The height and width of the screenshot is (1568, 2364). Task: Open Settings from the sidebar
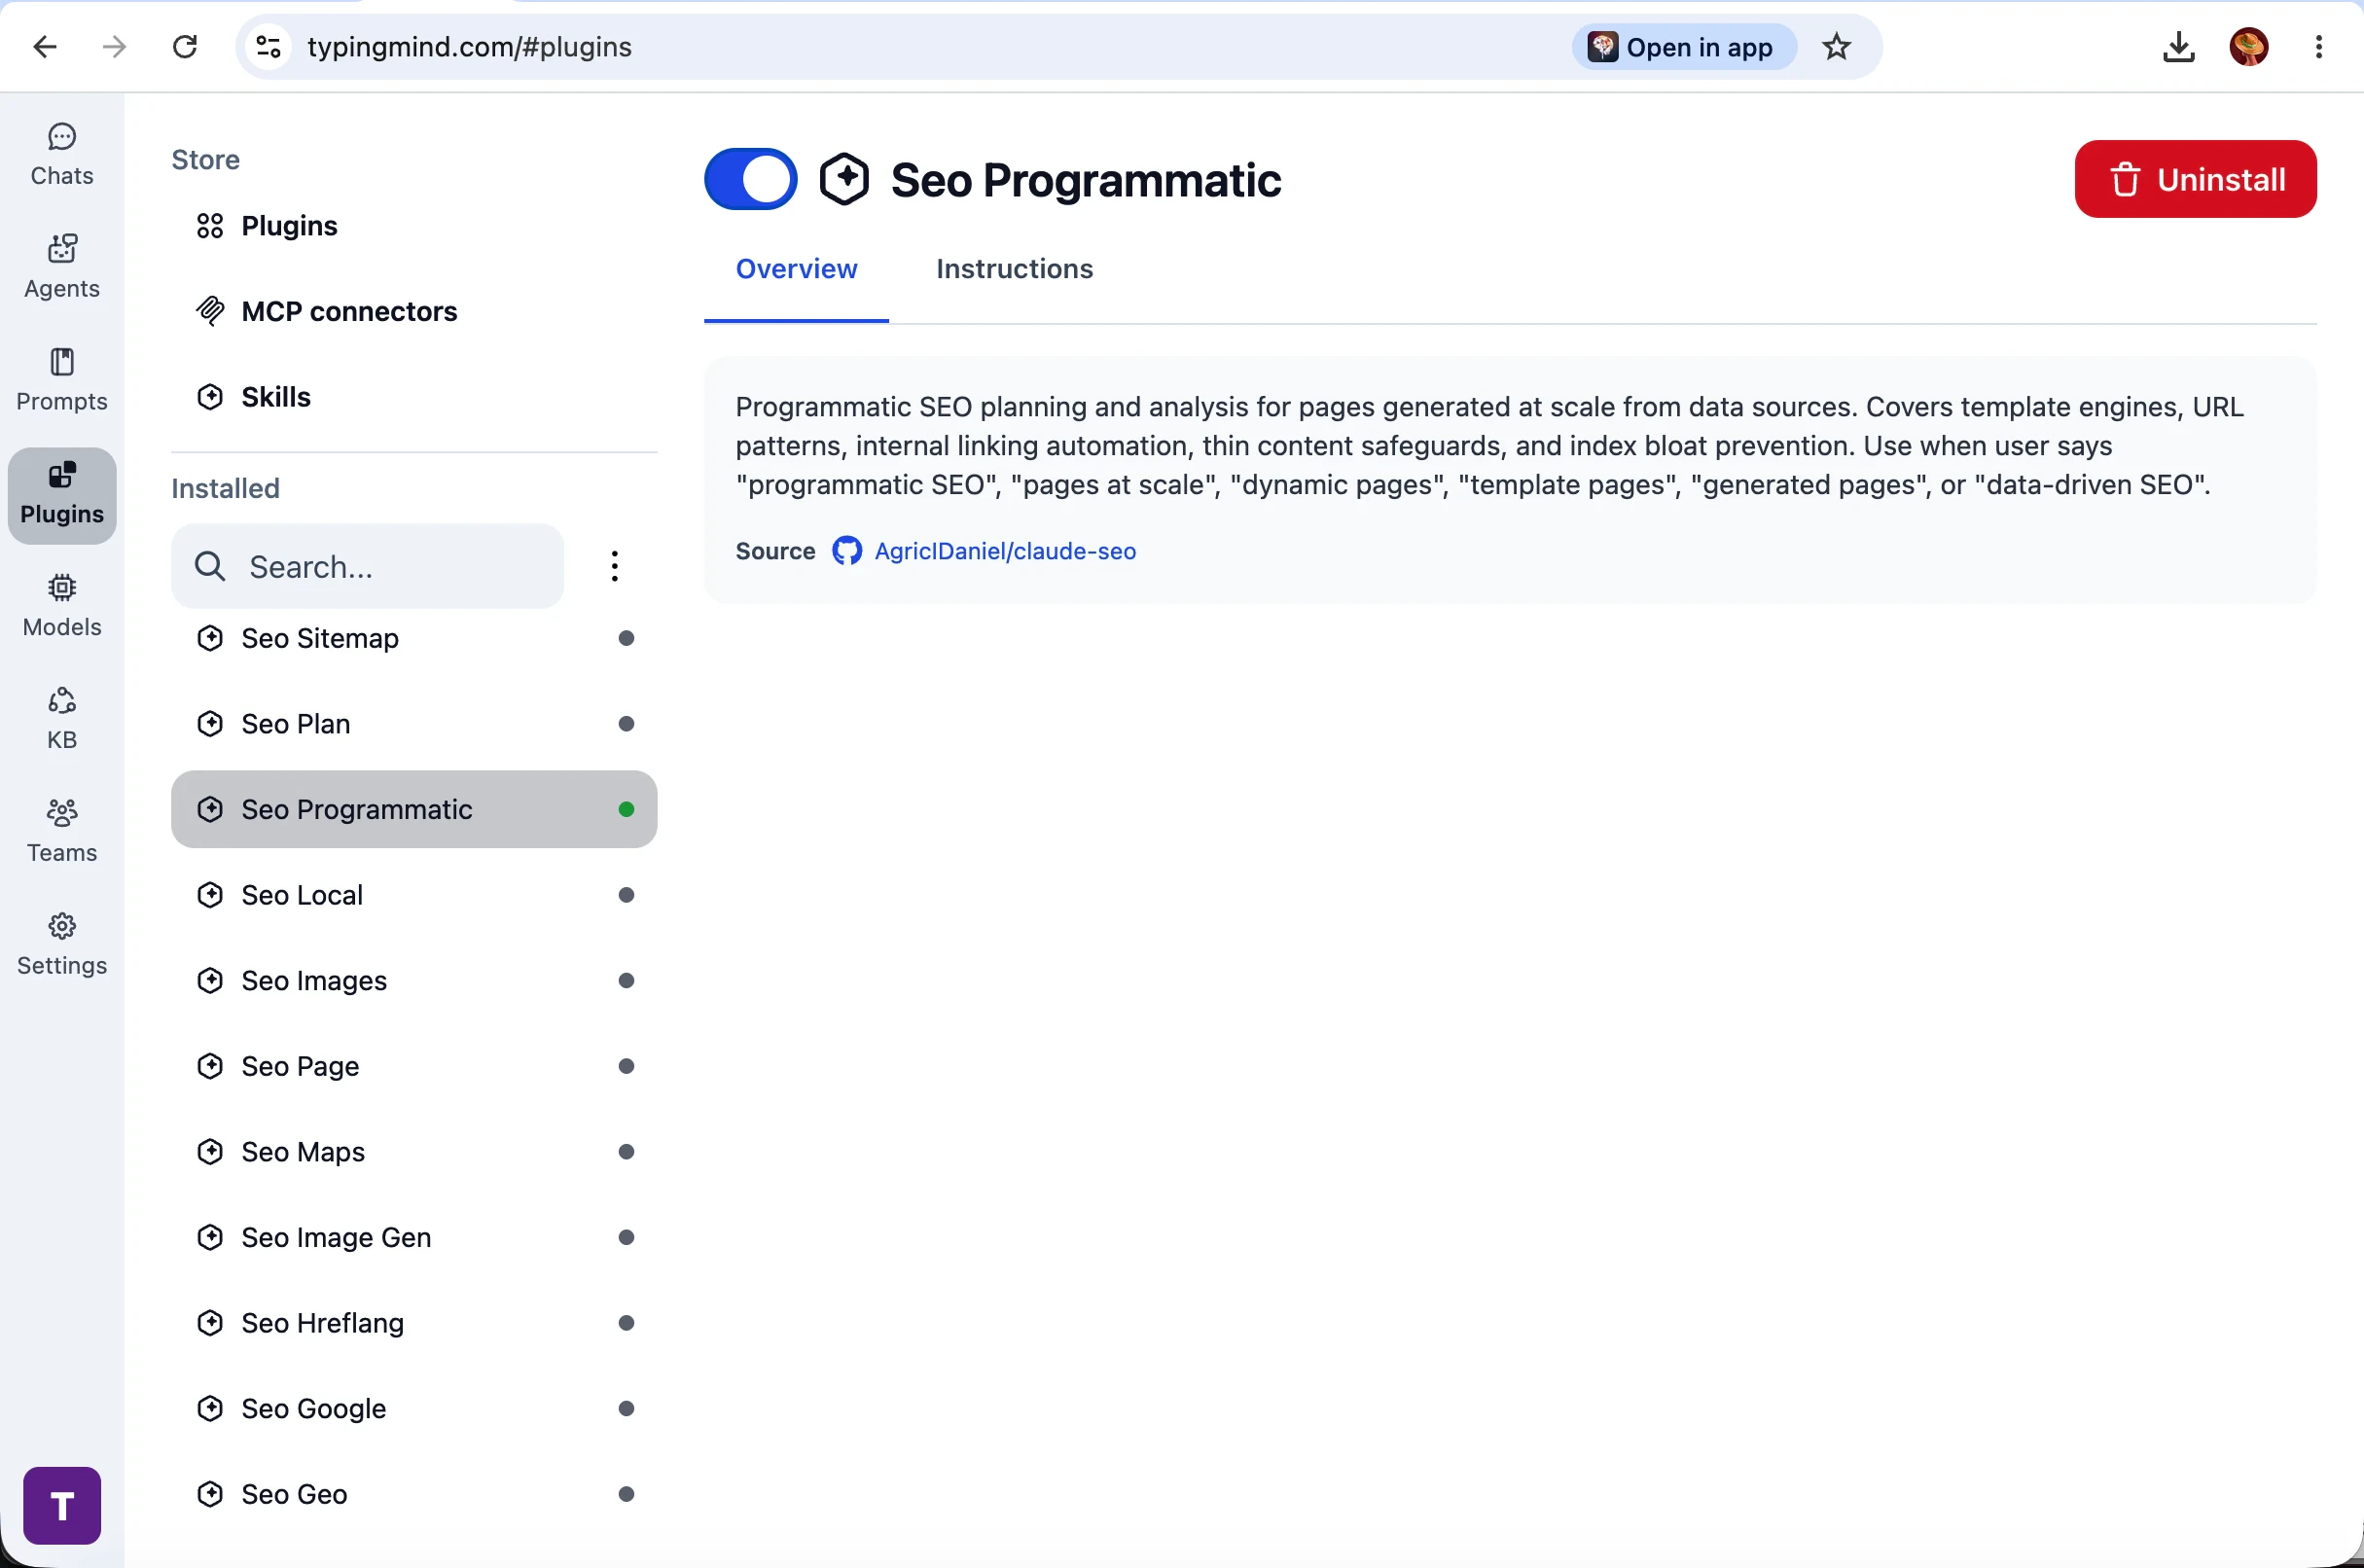coord(62,945)
